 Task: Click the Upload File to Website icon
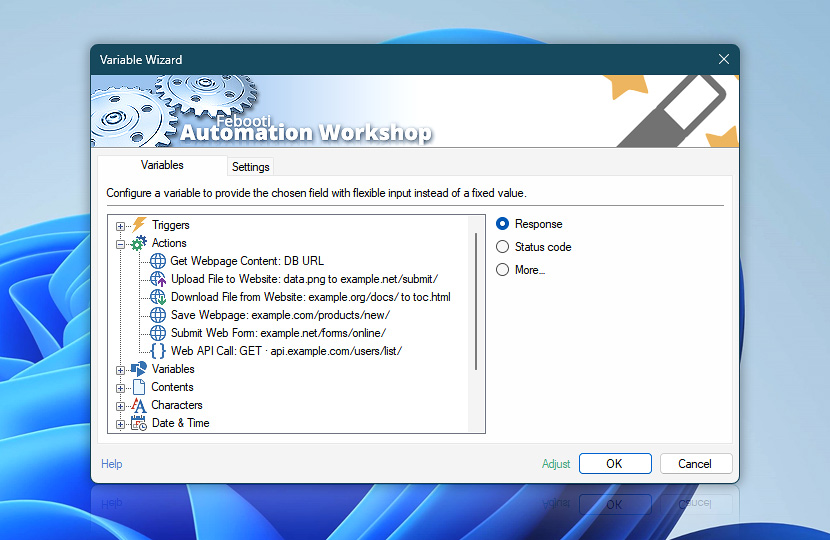point(158,279)
